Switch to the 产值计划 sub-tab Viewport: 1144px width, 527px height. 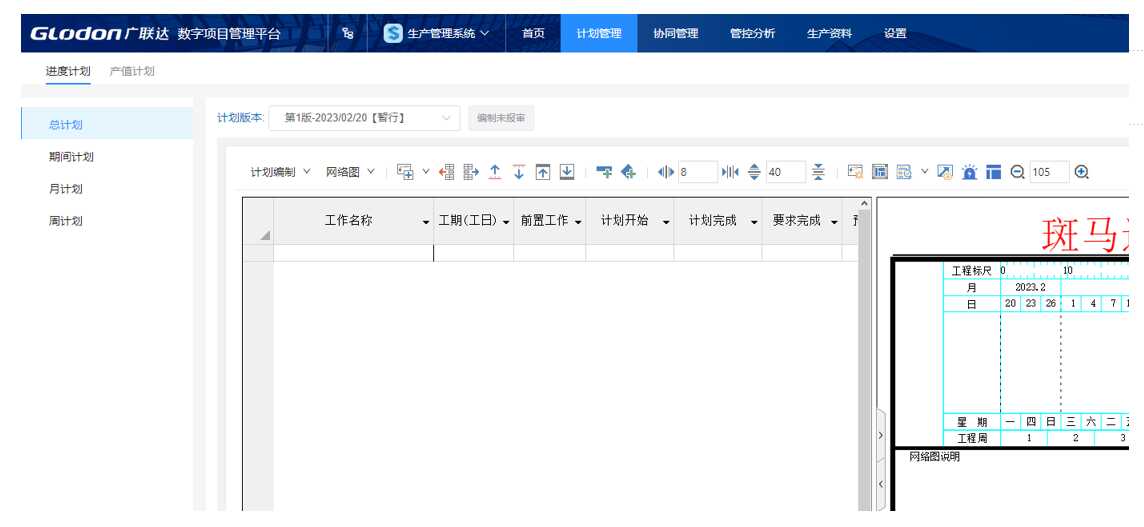132,71
